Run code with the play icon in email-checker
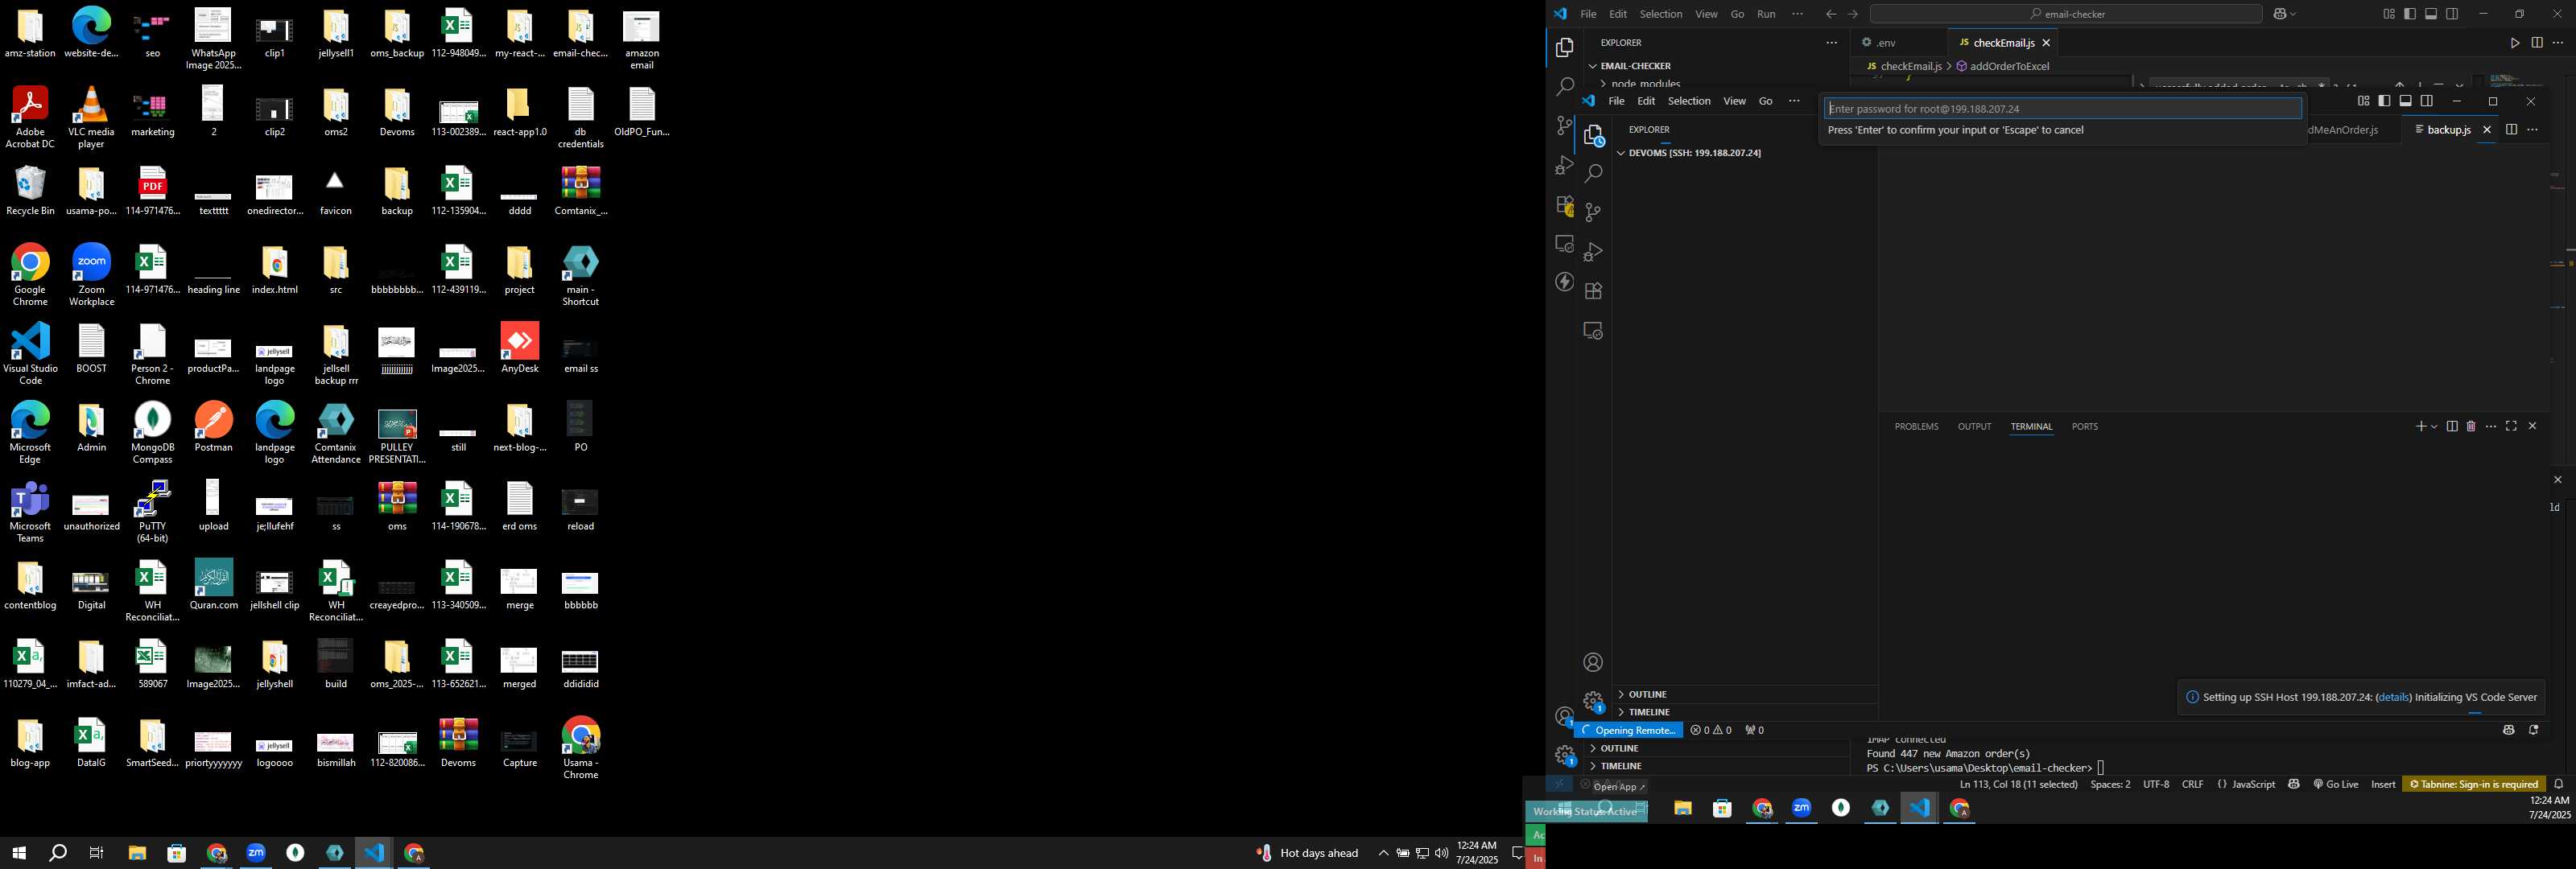The image size is (2576, 869). coord(2515,43)
